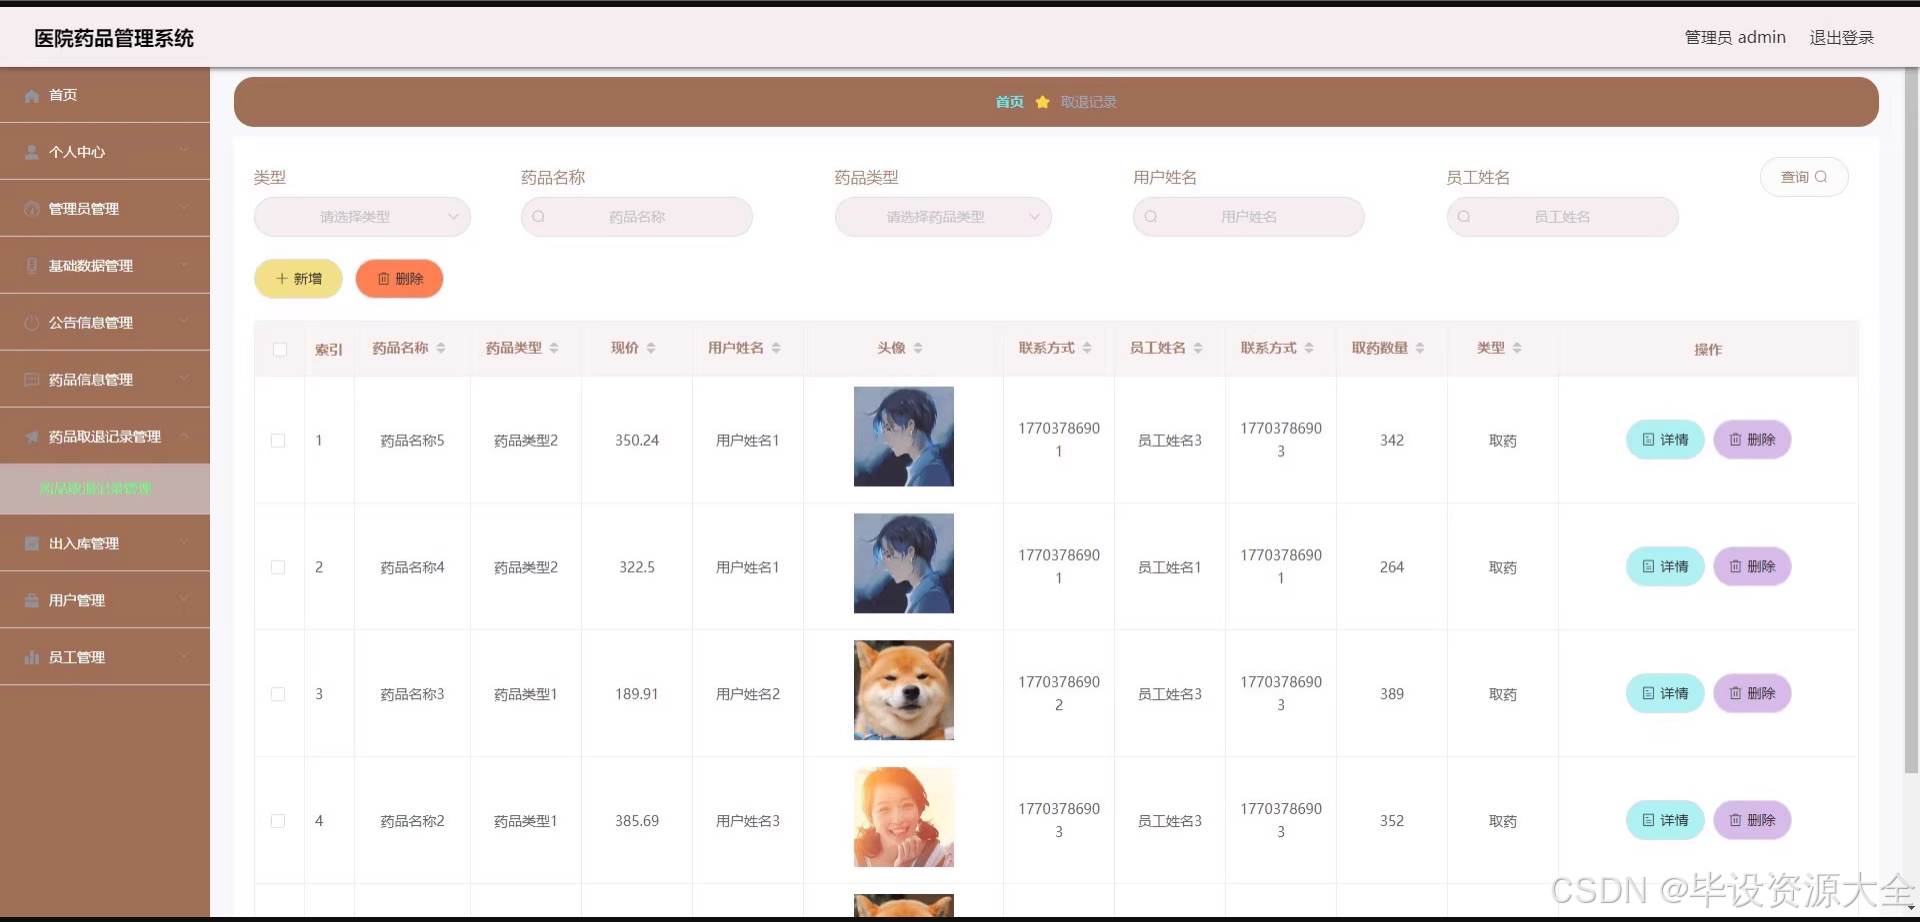Click 取退记录 breadcrumb item

1088,102
